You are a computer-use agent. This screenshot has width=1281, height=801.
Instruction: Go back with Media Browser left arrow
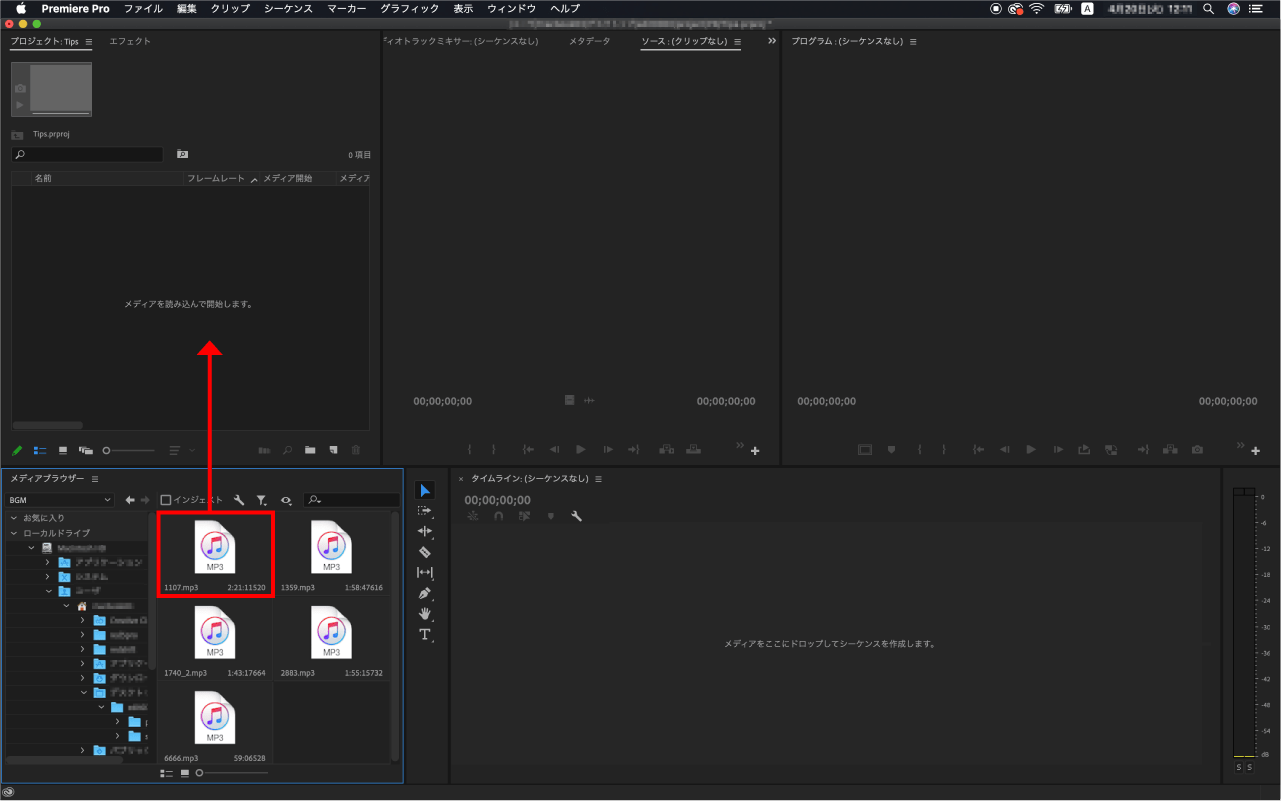(130, 500)
